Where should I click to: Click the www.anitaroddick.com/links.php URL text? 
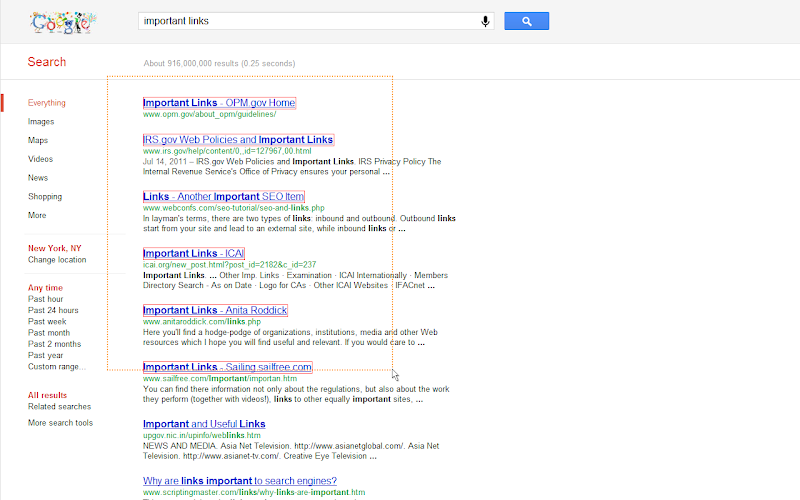coord(202,322)
